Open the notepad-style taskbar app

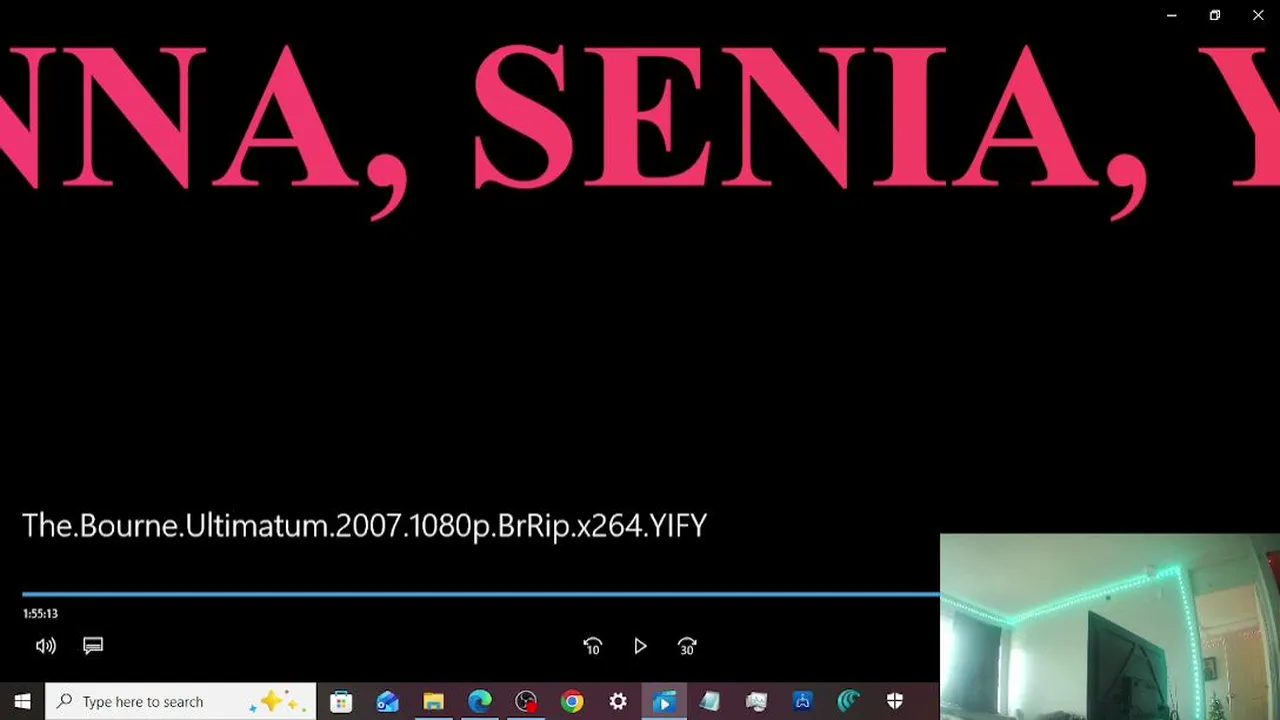click(710, 702)
